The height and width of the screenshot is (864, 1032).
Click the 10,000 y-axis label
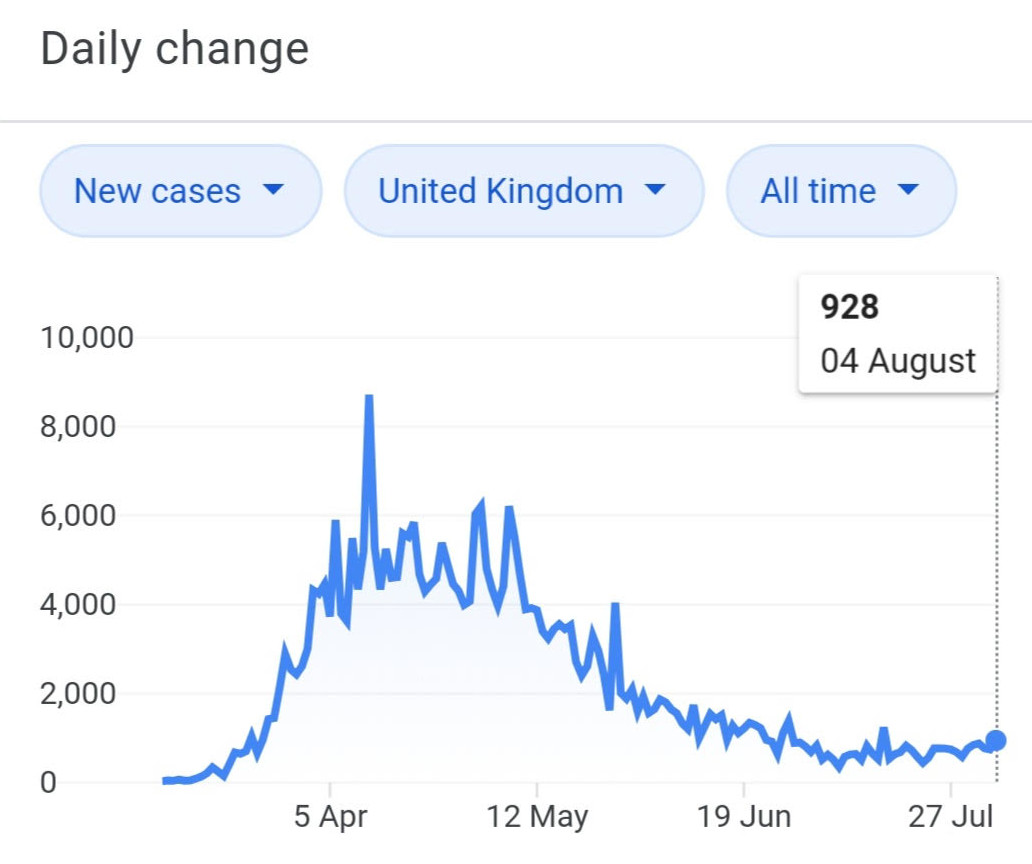(x=87, y=338)
